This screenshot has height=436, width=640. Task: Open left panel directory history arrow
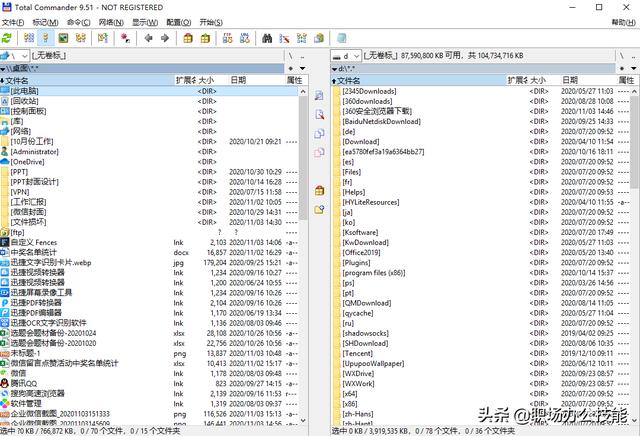coord(302,68)
